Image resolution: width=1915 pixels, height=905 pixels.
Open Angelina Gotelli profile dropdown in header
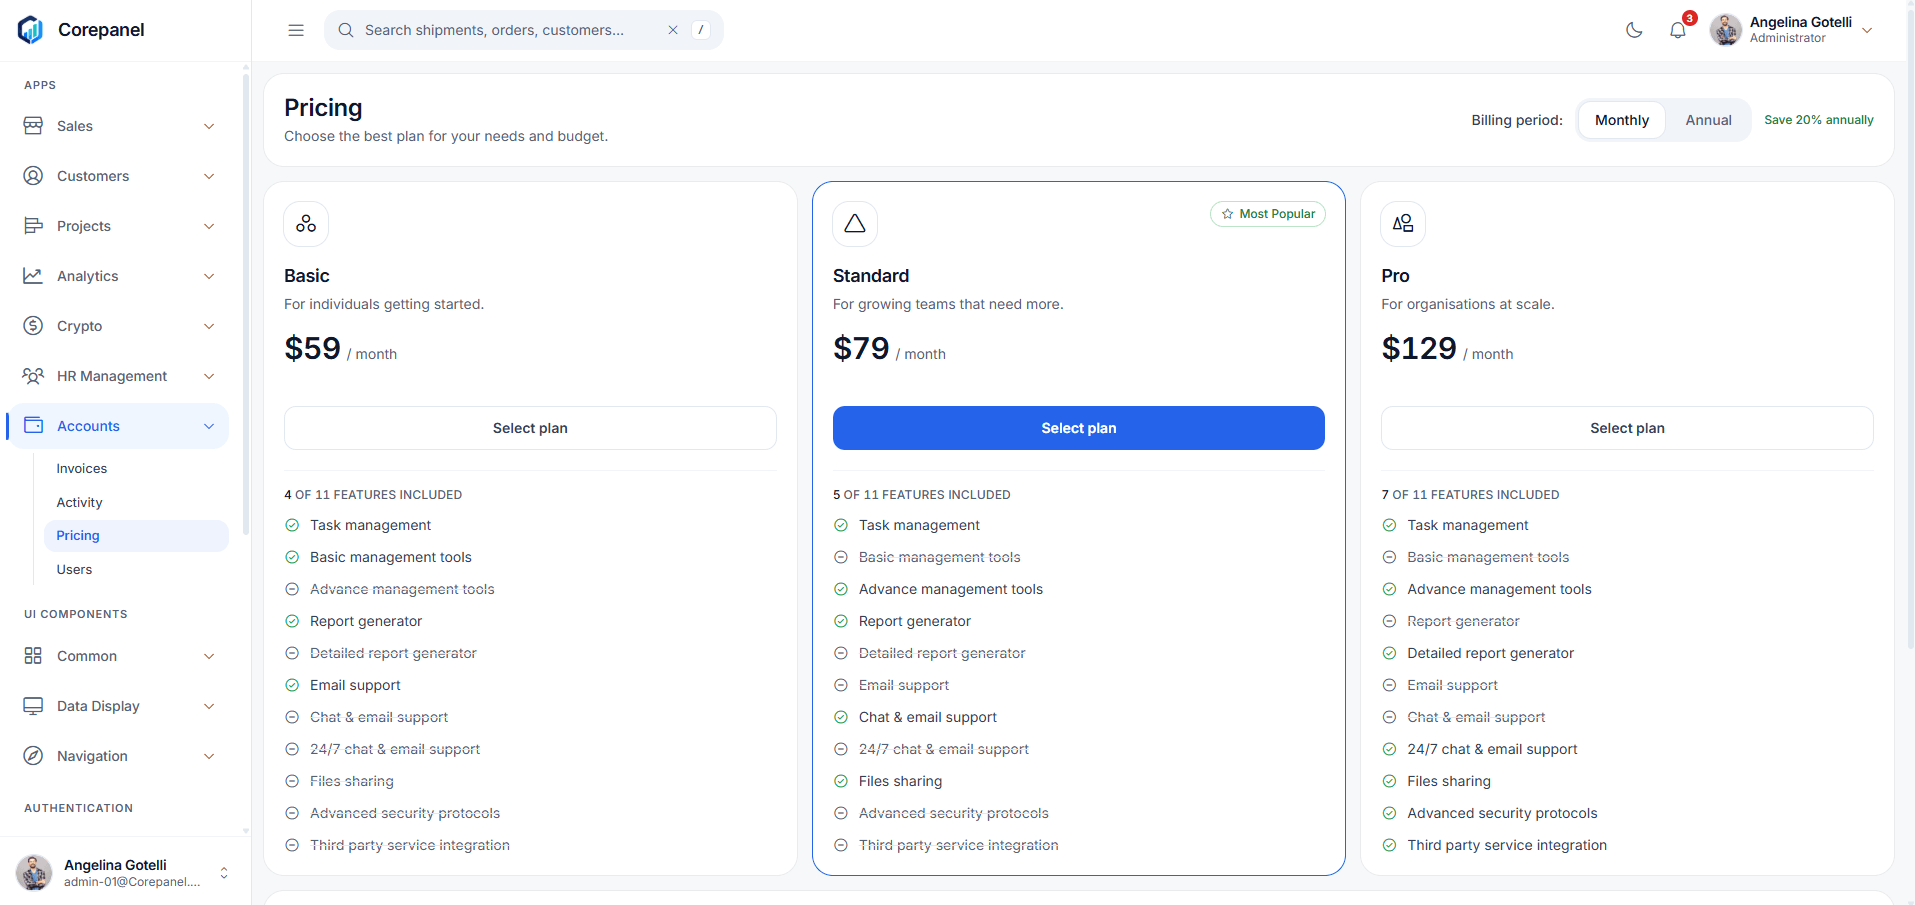point(1792,30)
